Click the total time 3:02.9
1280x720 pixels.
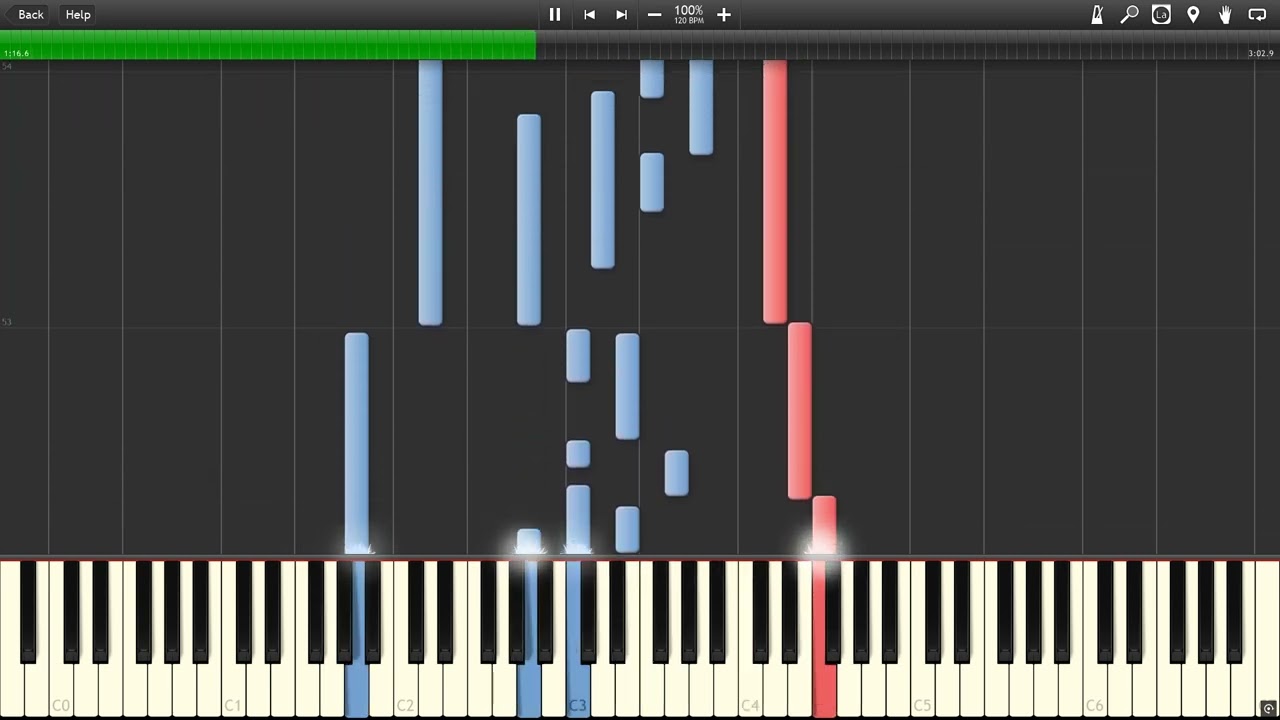[x=1261, y=53]
